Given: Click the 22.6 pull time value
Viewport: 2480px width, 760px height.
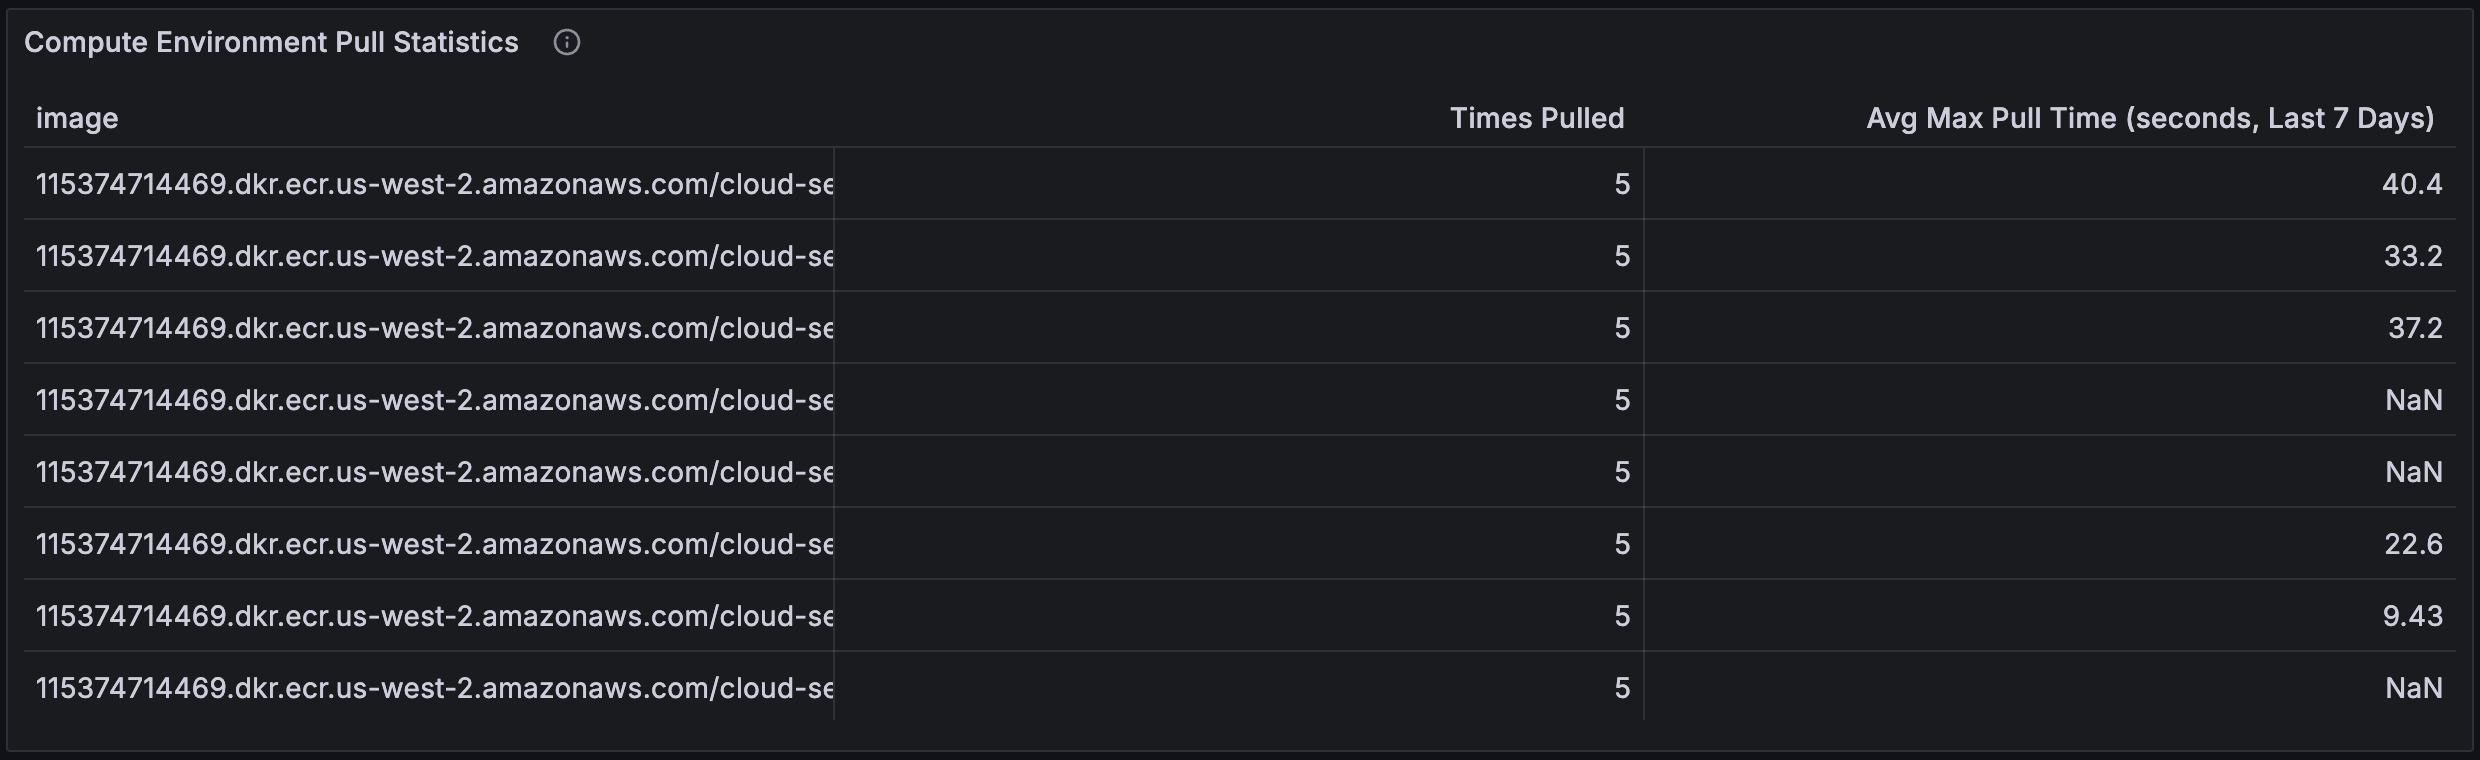Looking at the screenshot, I should click(x=2413, y=544).
